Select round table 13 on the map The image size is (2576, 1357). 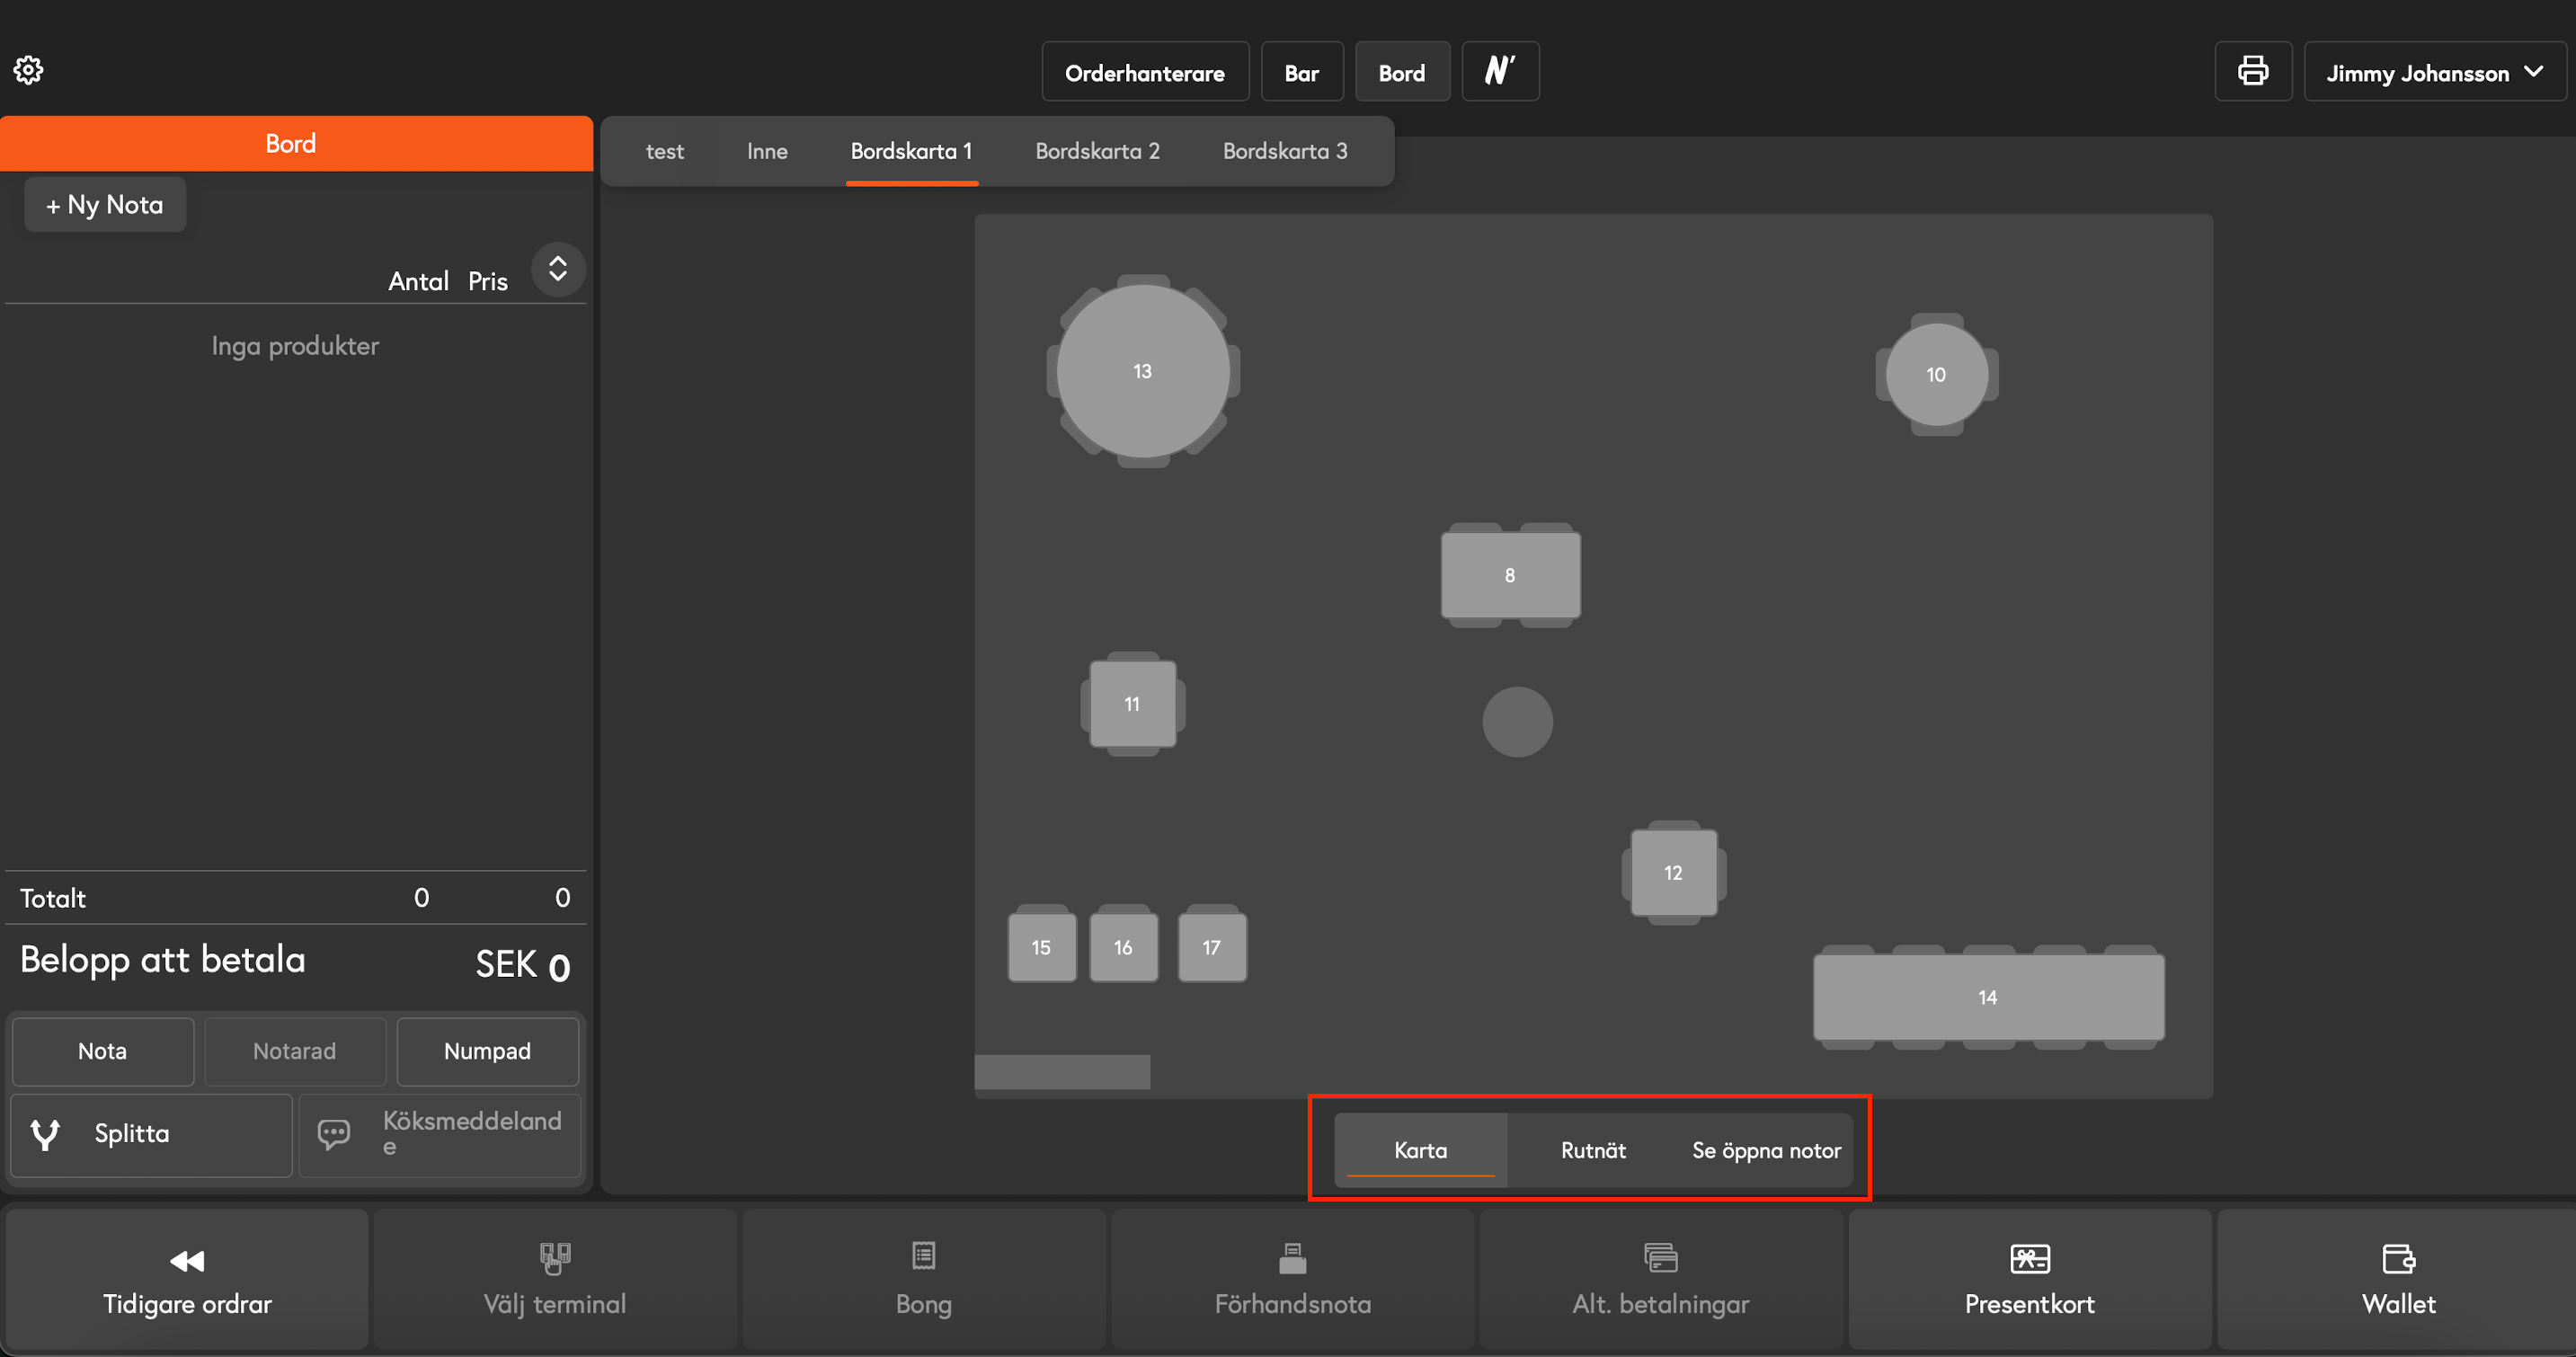(x=1143, y=371)
